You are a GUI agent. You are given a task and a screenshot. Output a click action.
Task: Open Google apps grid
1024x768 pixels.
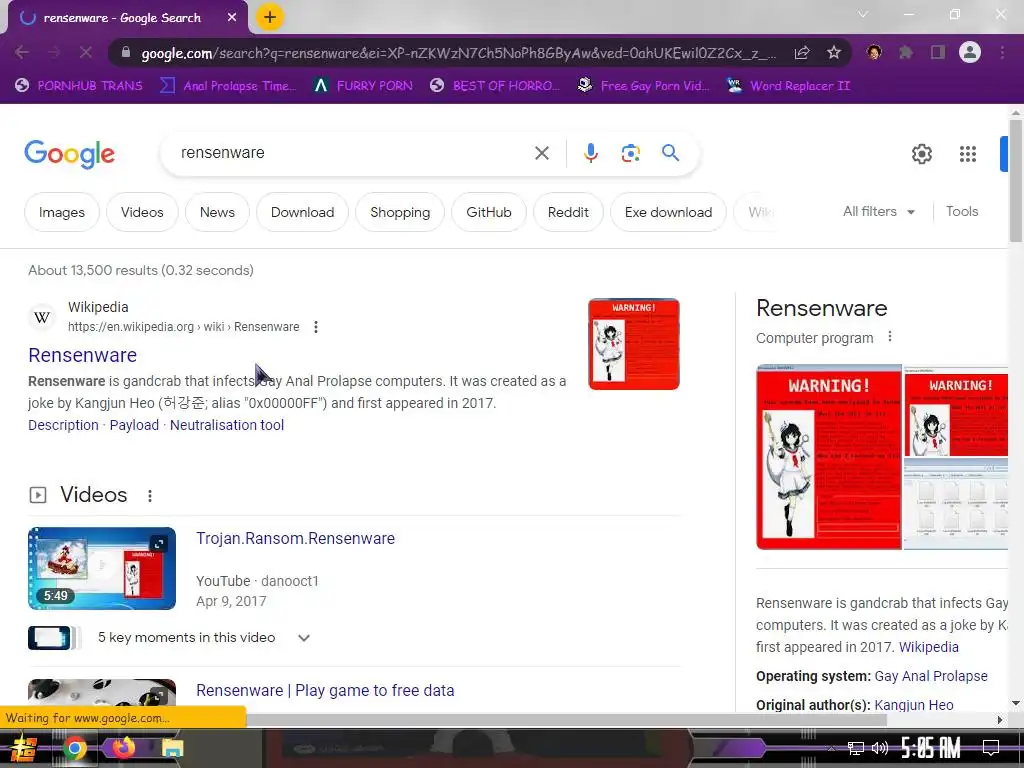pos(968,154)
